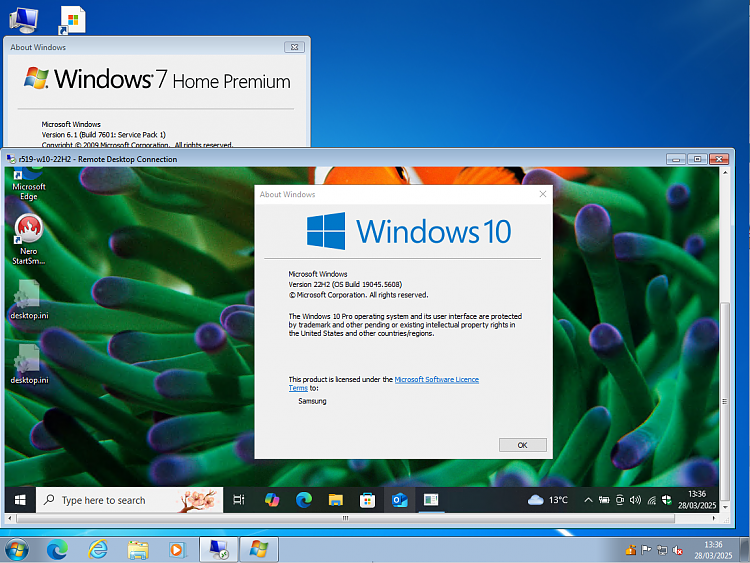Screen dimensions: 750x563
Task: Select the upper desktop.ini file icon
Action: tap(29, 300)
